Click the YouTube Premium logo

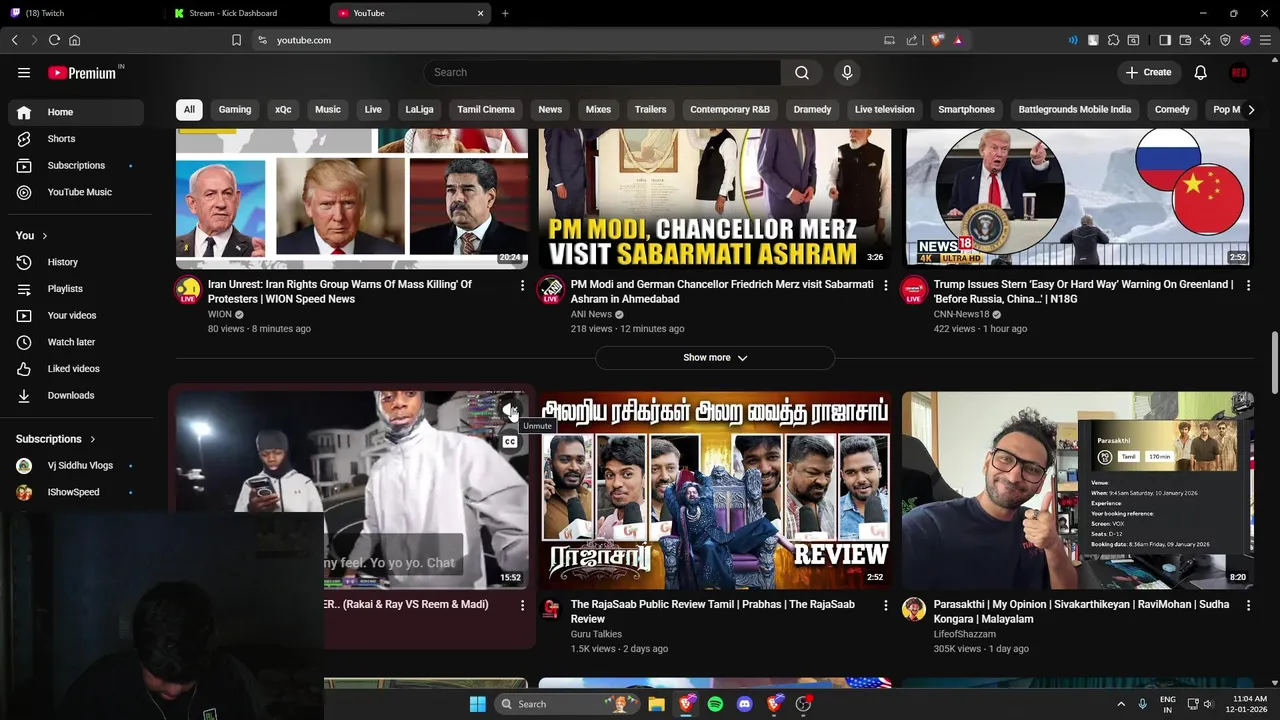point(82,73)
